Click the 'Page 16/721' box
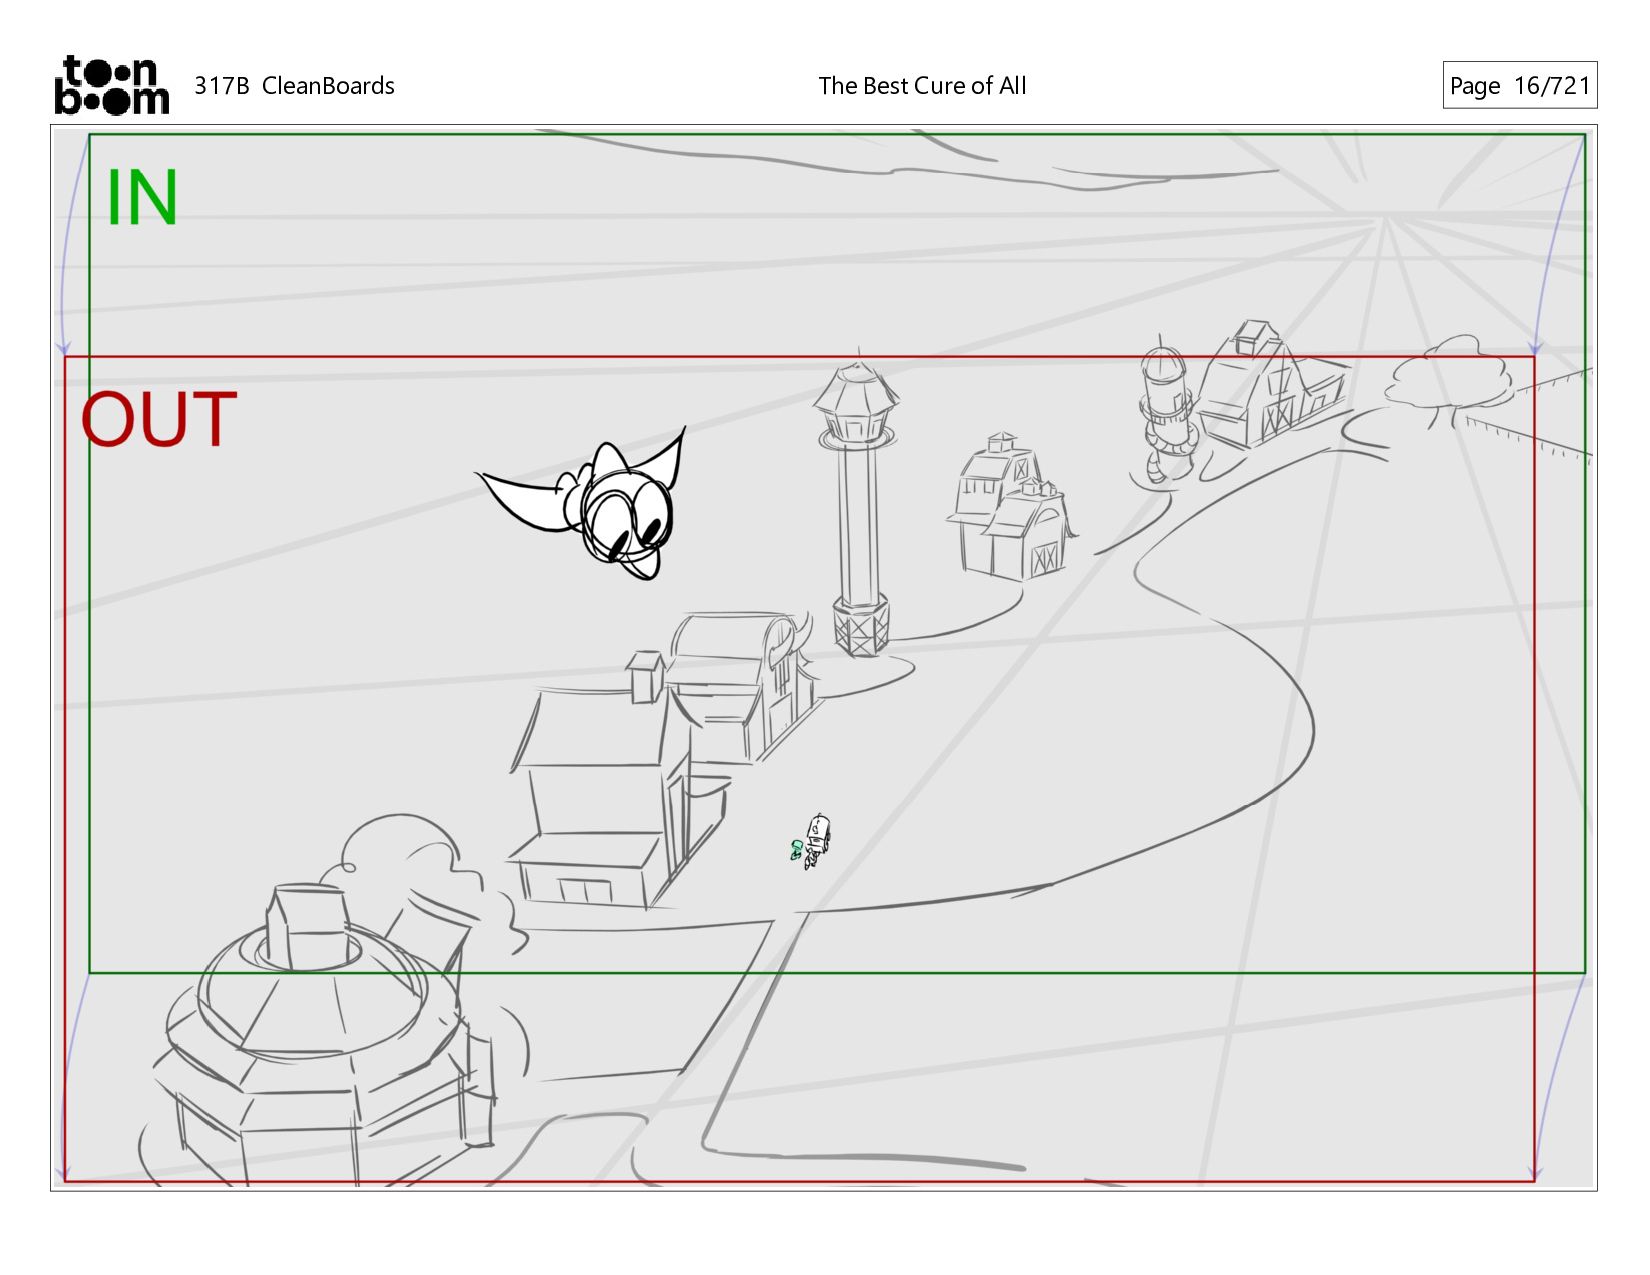The width and height of the screenshot is (1650, 1275). (x=1519, y=85)
